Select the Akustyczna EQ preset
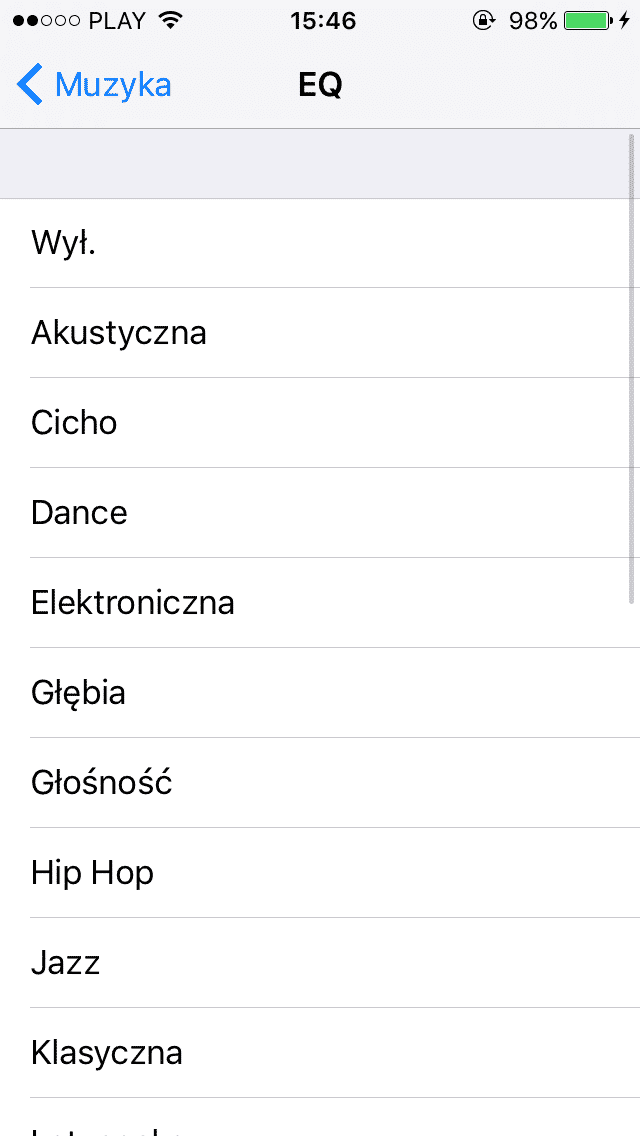This screenshot has width=640, height=1136. [320, 333]
